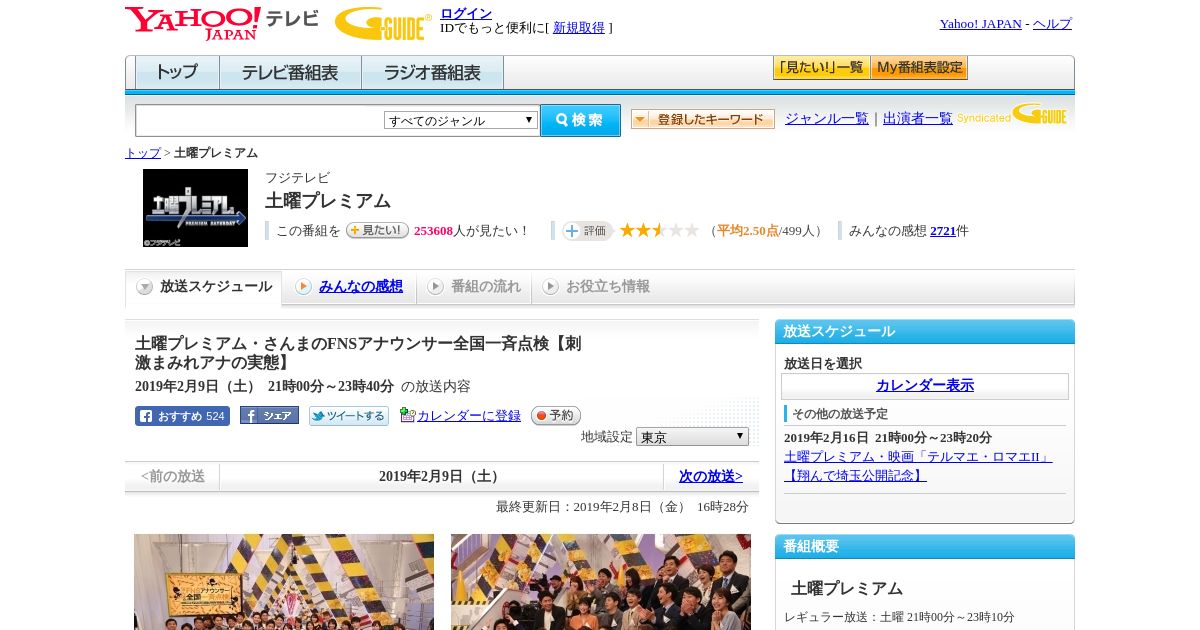Click the ヘルプ link

coord(1052,24)
